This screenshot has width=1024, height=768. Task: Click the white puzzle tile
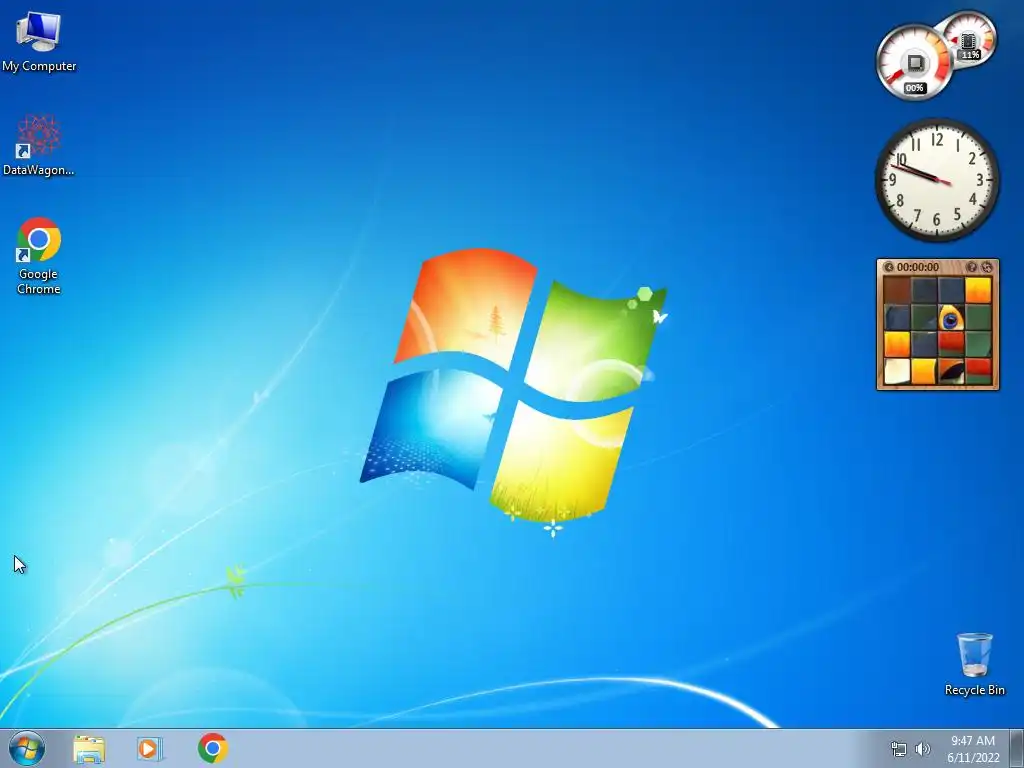897,372
